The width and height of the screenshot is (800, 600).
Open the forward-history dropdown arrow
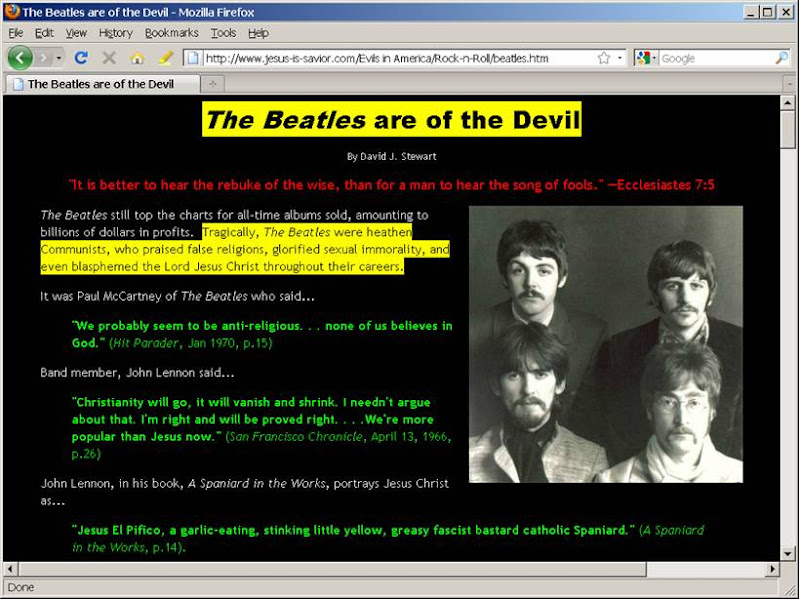pos(58,58)
